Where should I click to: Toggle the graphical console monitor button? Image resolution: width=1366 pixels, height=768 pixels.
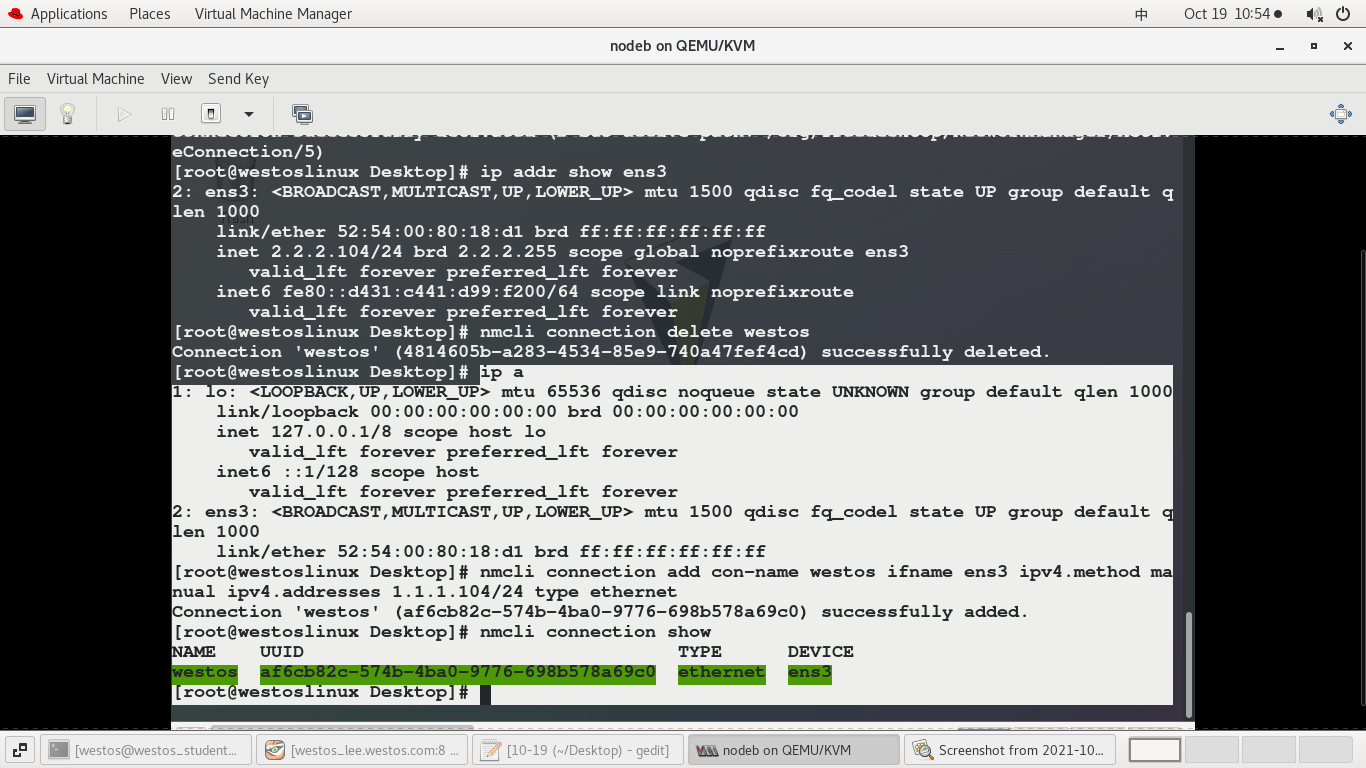[x=22, y=113]
